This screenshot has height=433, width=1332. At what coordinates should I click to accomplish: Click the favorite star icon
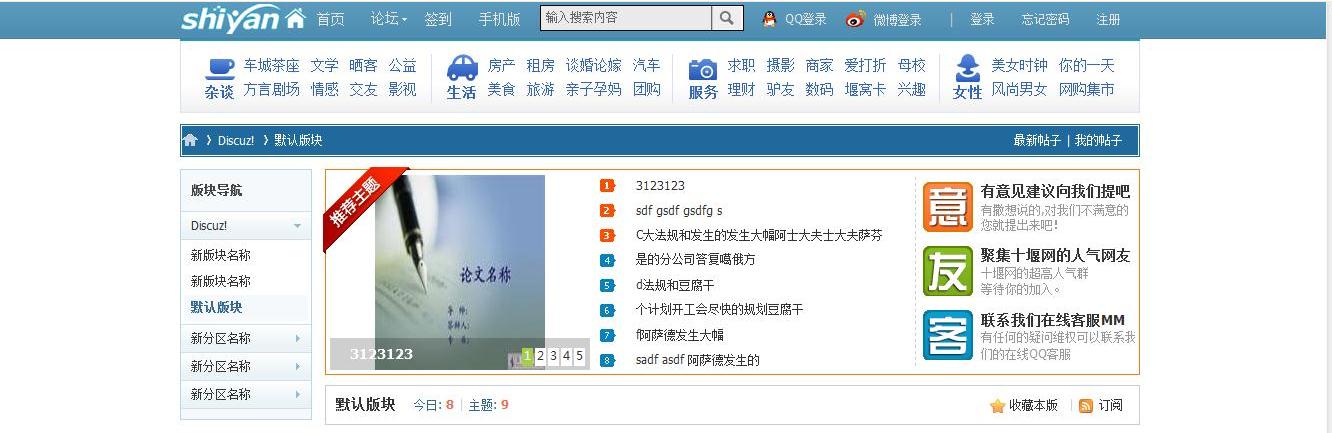pyautogui.click(x=997, y=406)
